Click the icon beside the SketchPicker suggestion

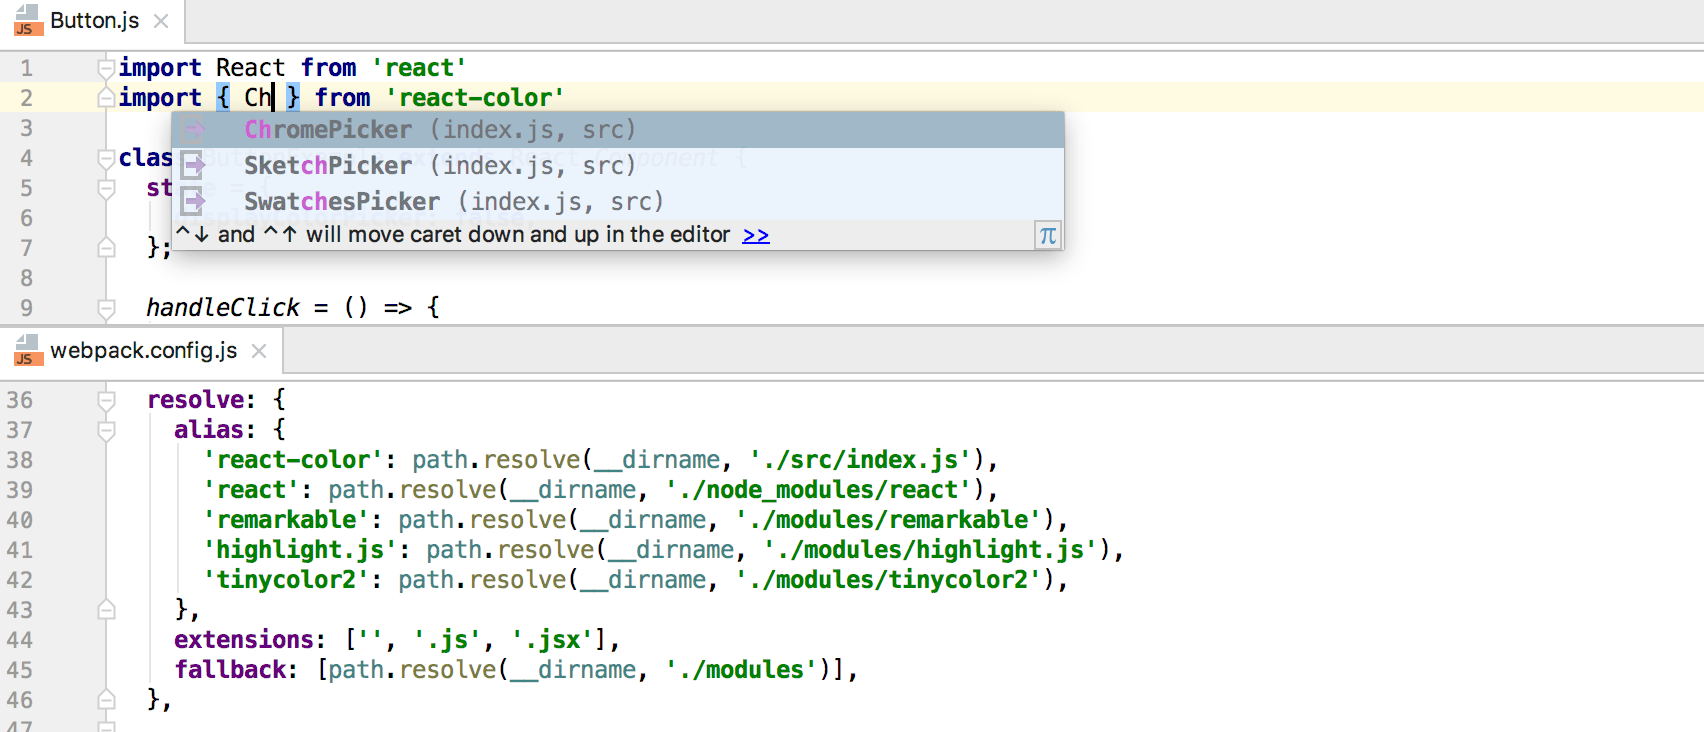tap(193, 165)
